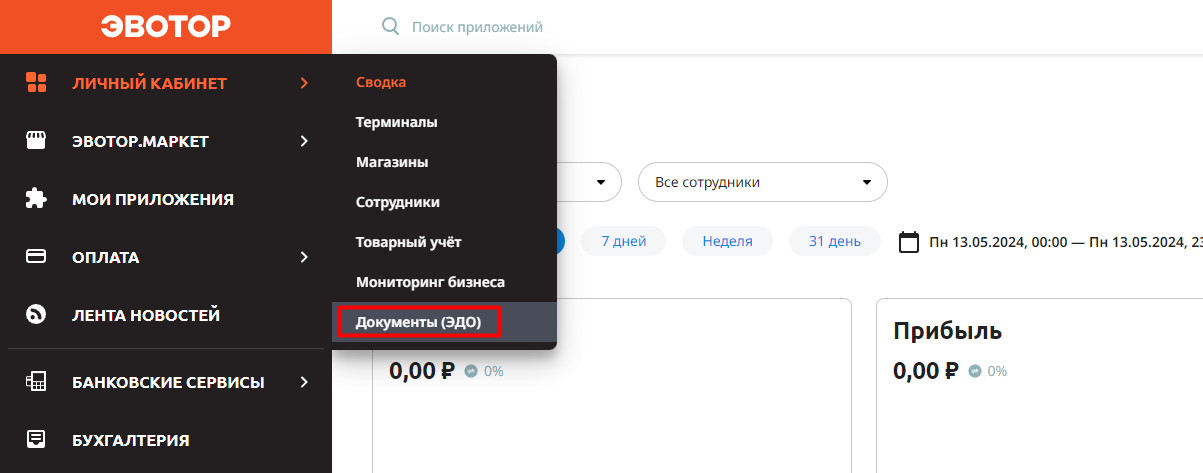Open Магазины in the submenu
This screenshot has width=1203, height=473.
pos(392,162)
